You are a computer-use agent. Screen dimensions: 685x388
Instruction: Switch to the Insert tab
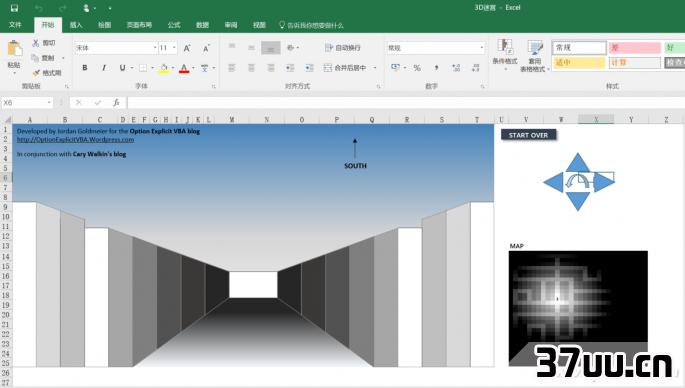click(x=76, y=25)
